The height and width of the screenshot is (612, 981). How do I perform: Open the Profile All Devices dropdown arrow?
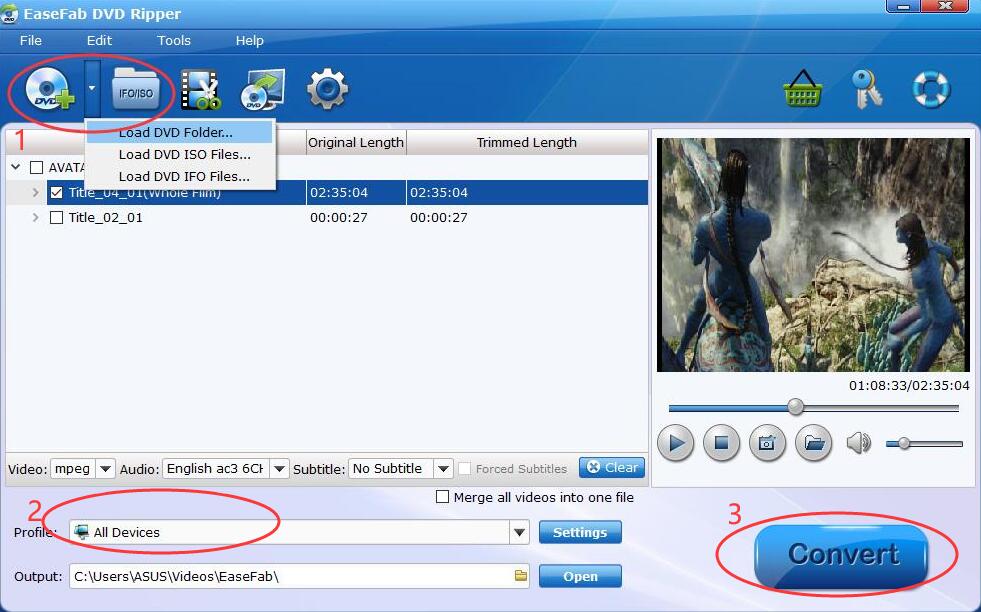pos(519,533)
